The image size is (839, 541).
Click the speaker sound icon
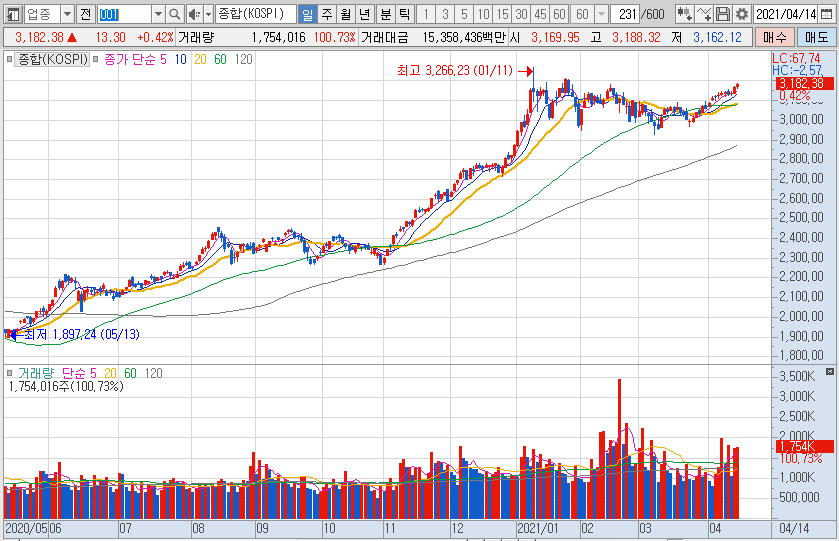(195, 14)
